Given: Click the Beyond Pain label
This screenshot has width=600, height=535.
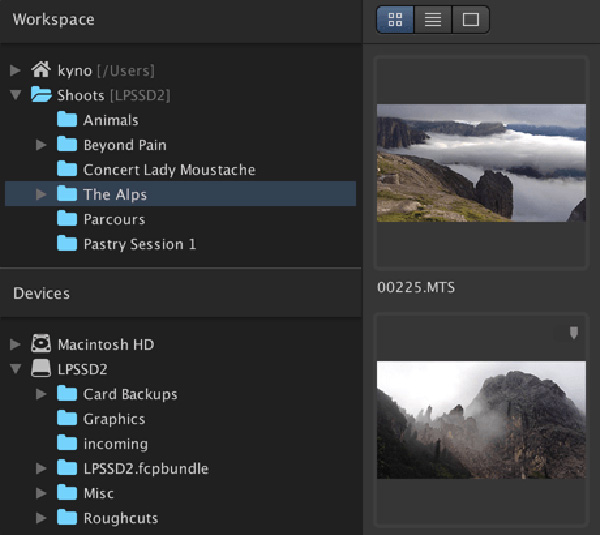Looking at the screenshot, I should coord(125,145).
